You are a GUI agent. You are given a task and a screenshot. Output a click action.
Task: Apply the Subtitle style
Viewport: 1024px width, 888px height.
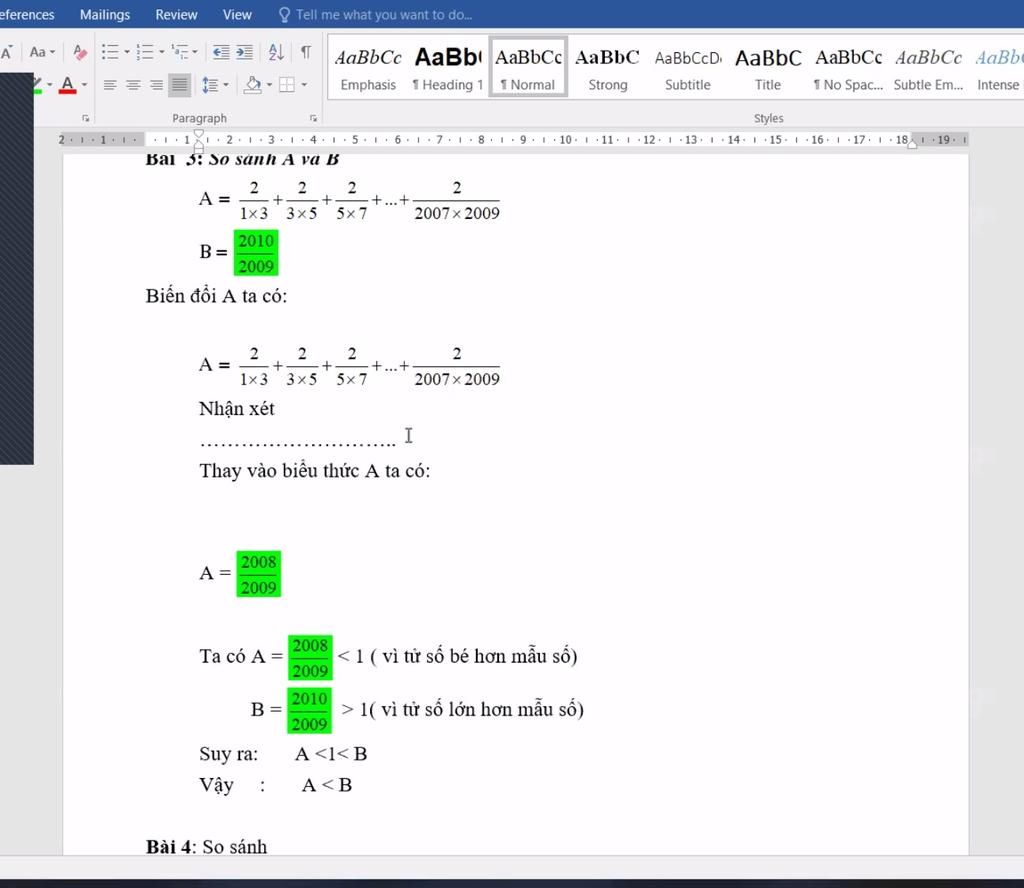[688, 67]
